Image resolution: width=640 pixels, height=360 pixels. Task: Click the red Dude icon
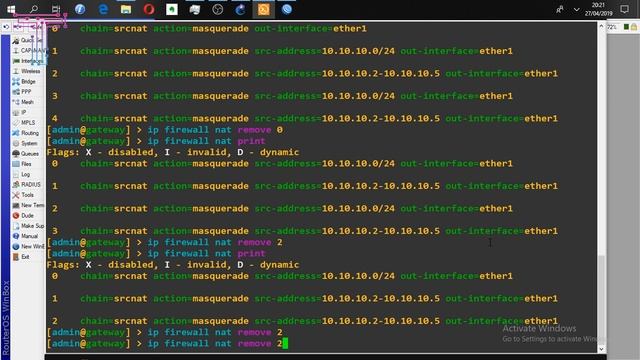tap(16, 216)
